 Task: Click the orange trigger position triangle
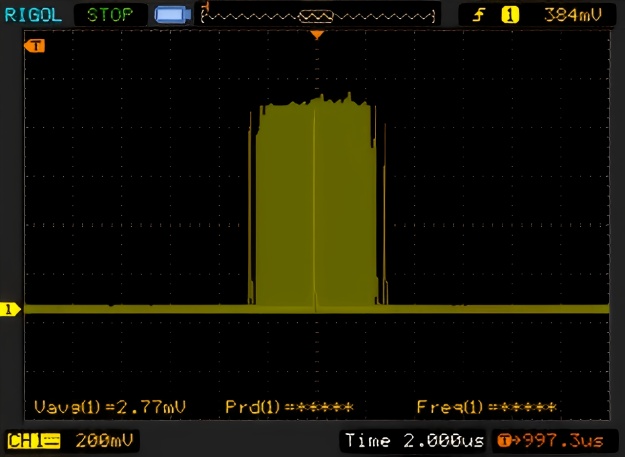pyautogui.click(x=317, y=35)
